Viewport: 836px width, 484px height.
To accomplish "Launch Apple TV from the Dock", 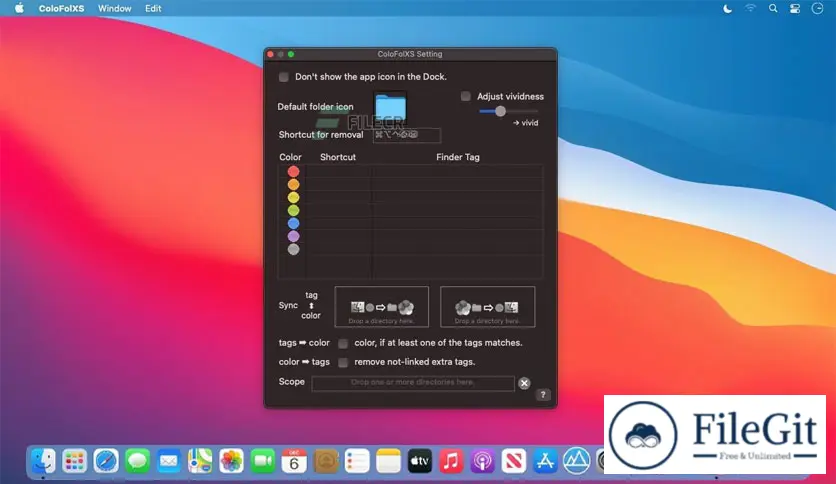I will coord(420,461).
